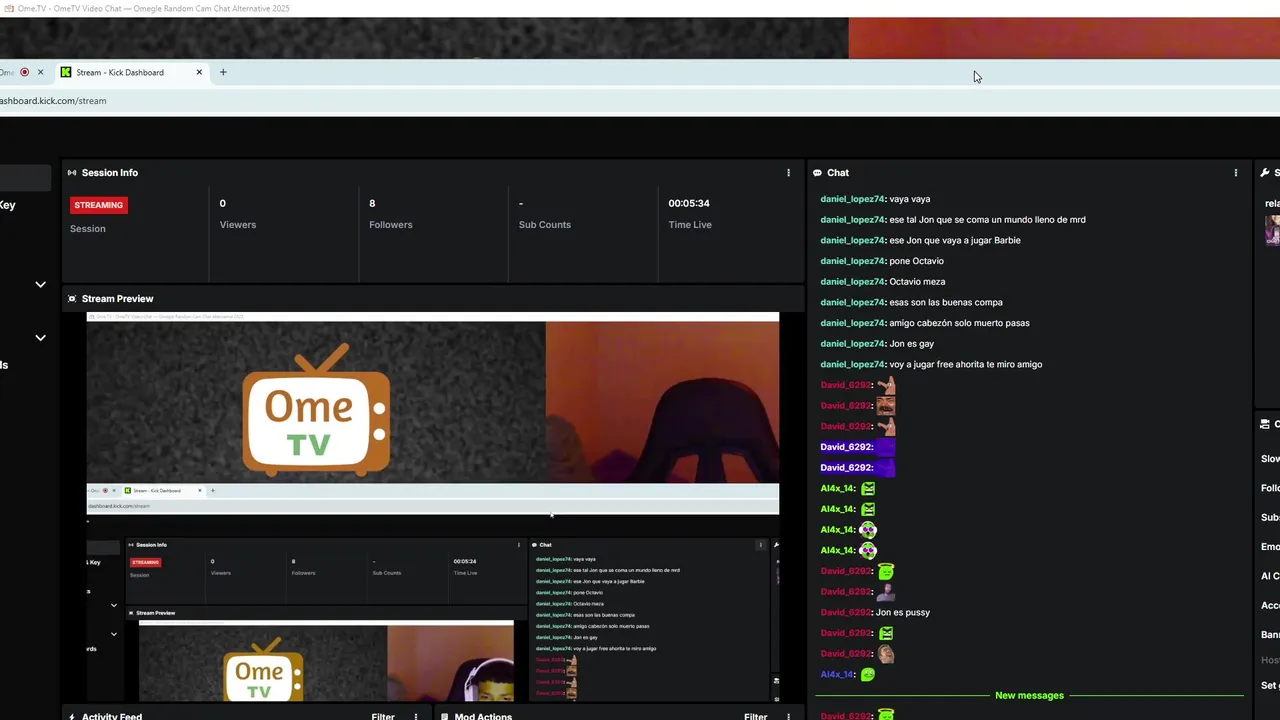1280x720 pixels.
Task: Click the Session Info panel title
Action: tap(110, 173)
